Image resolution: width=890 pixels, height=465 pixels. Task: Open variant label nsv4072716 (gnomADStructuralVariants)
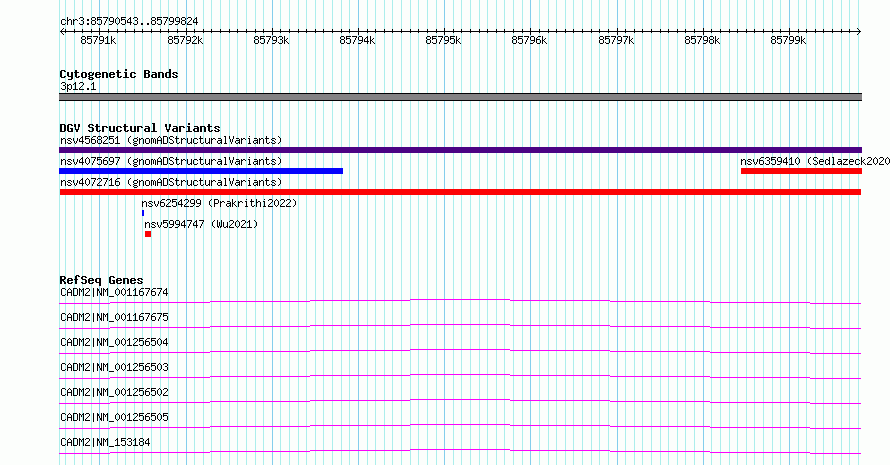(x=171, y=182)
